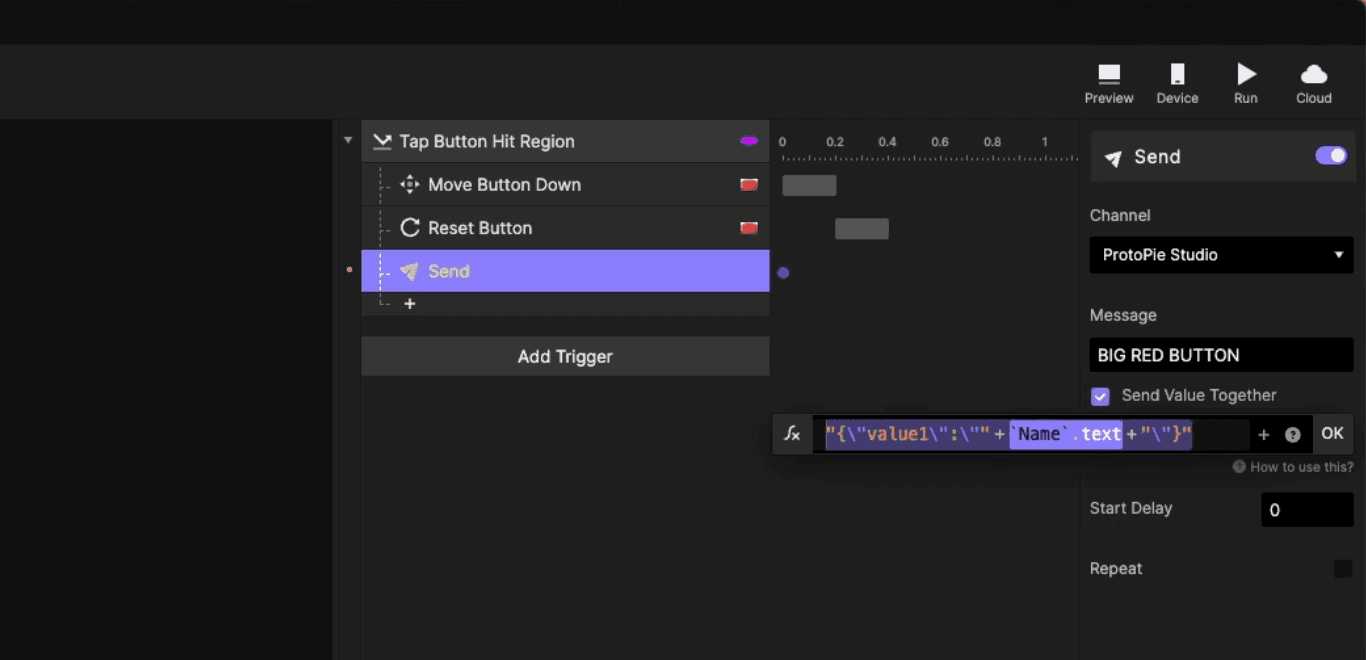Click the red layer indicator on Reset Button
The height and width of the screenshot is (660, 1366).
pos(748,228)
